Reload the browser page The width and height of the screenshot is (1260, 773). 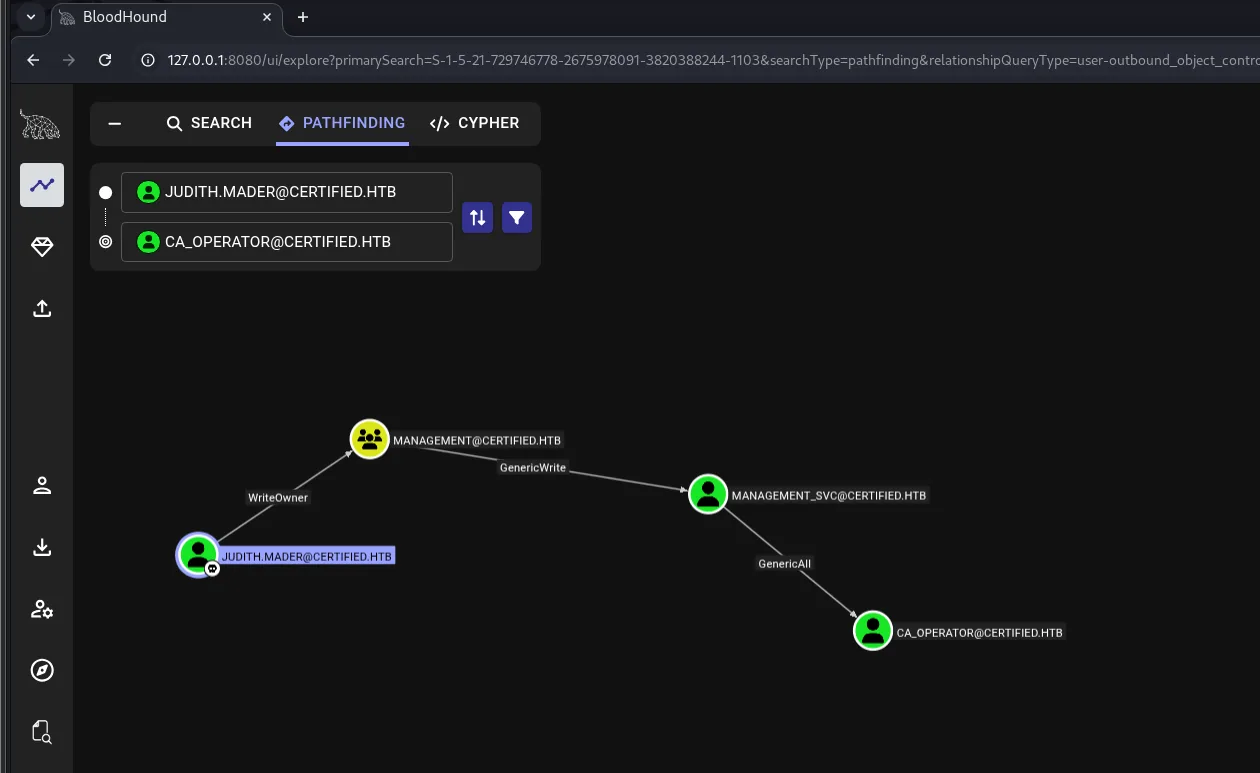pos(105,60)
